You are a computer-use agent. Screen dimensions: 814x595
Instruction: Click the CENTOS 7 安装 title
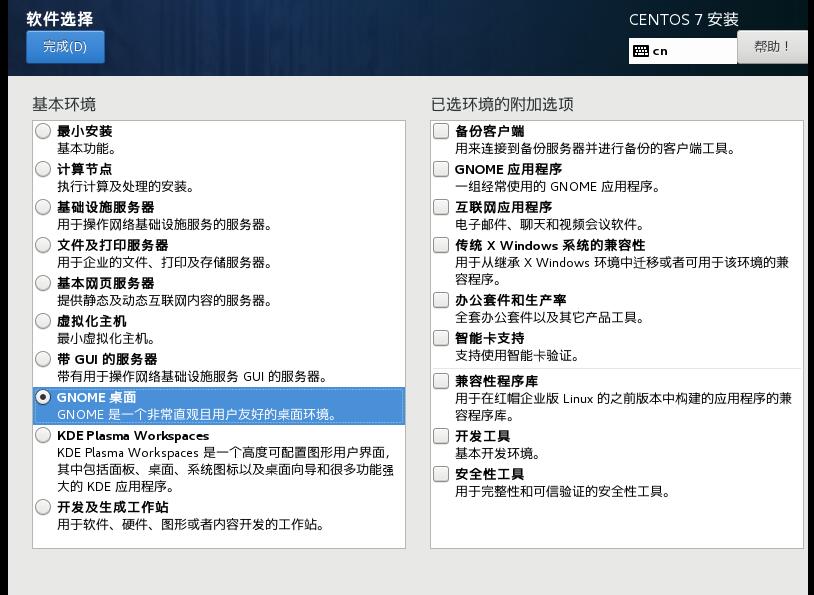click(x=684, y=20)
